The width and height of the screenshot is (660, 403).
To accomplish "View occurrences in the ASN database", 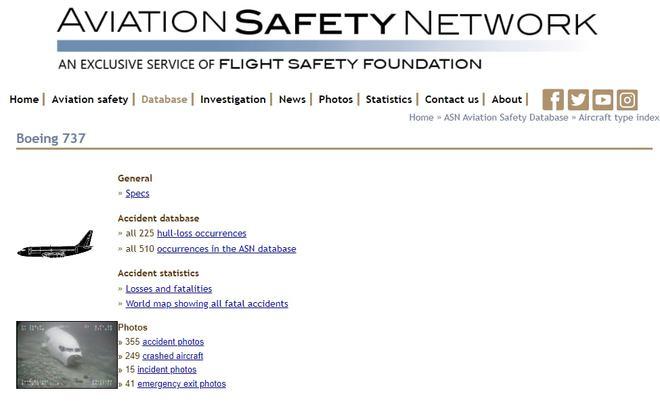I will [x=226, y=249].
